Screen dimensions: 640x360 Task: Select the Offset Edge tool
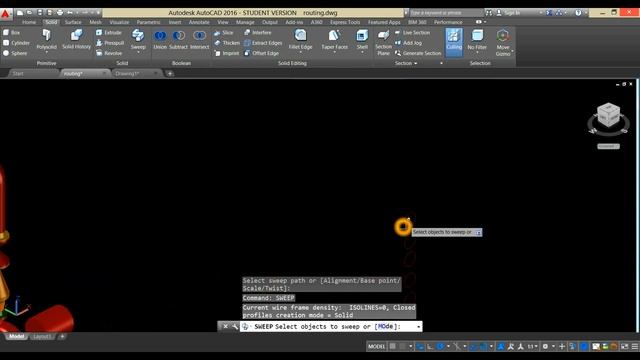click(261, 53)
